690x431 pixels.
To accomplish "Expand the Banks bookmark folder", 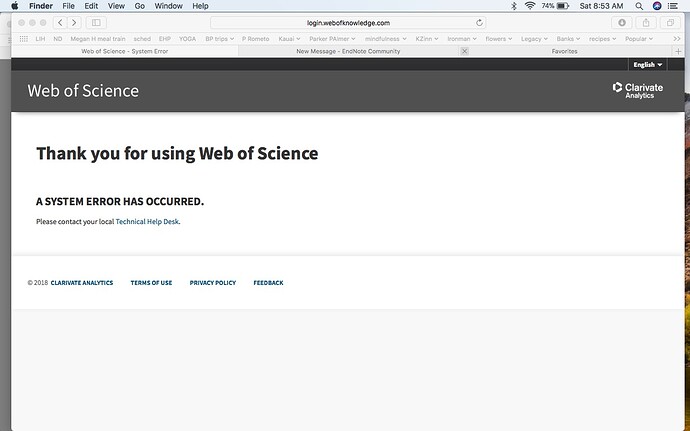I will click(568, 39).
